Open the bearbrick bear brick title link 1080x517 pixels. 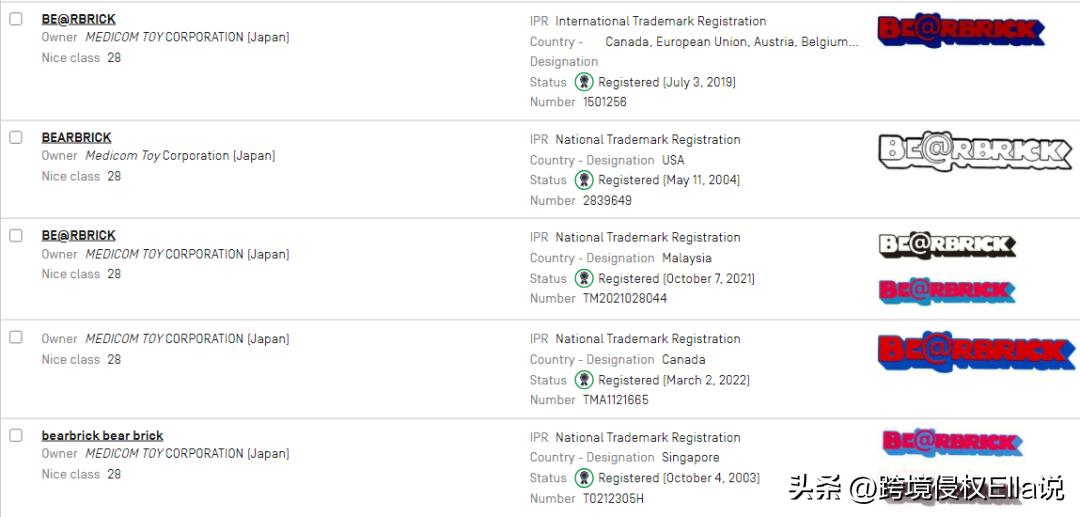tap(102, 436)
